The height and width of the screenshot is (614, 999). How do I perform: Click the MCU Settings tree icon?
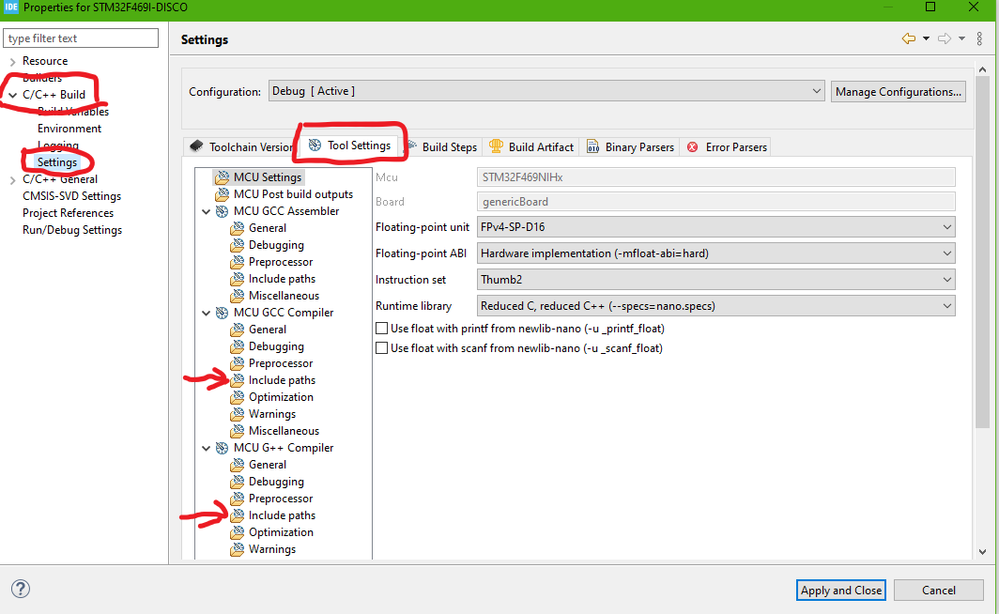[222, 177]
